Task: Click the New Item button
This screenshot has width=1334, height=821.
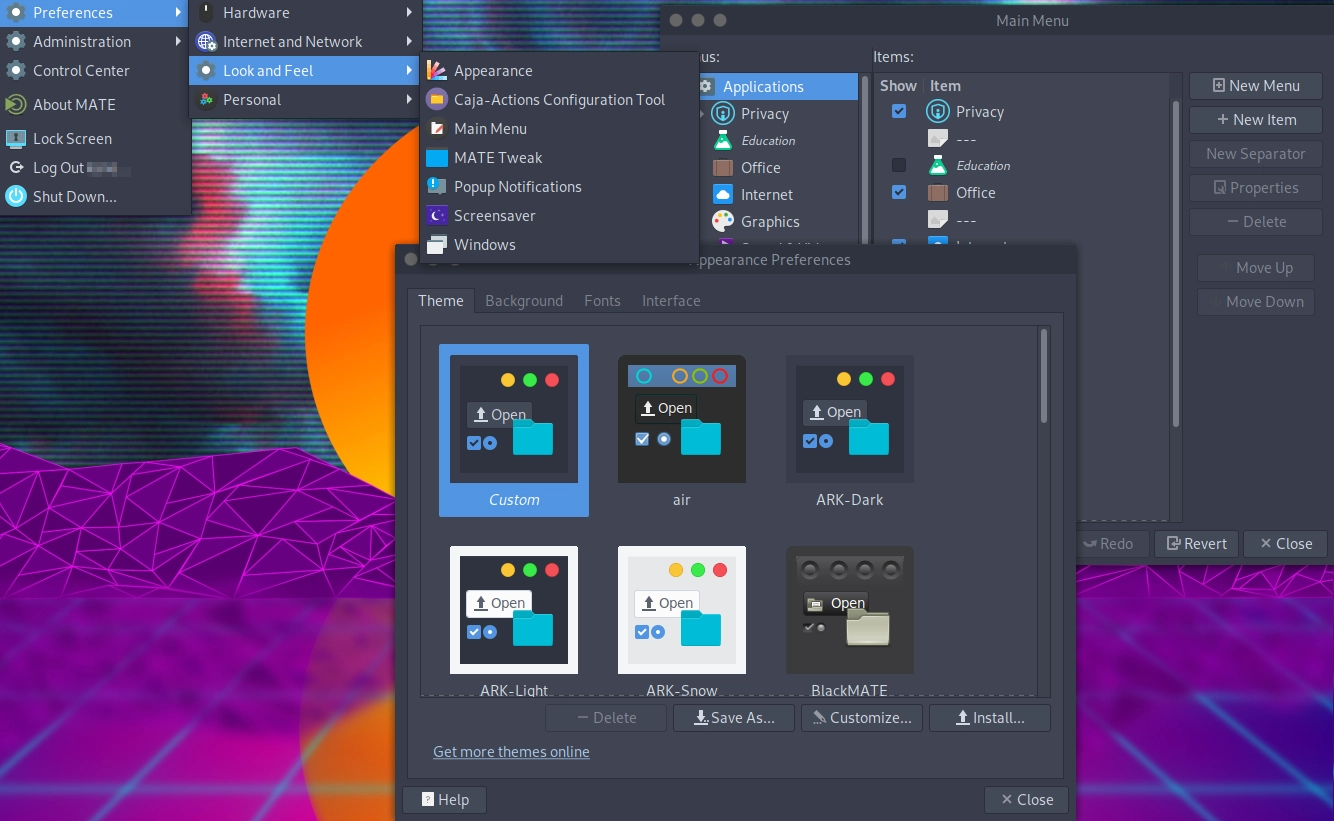Action: pos(1256,120)
